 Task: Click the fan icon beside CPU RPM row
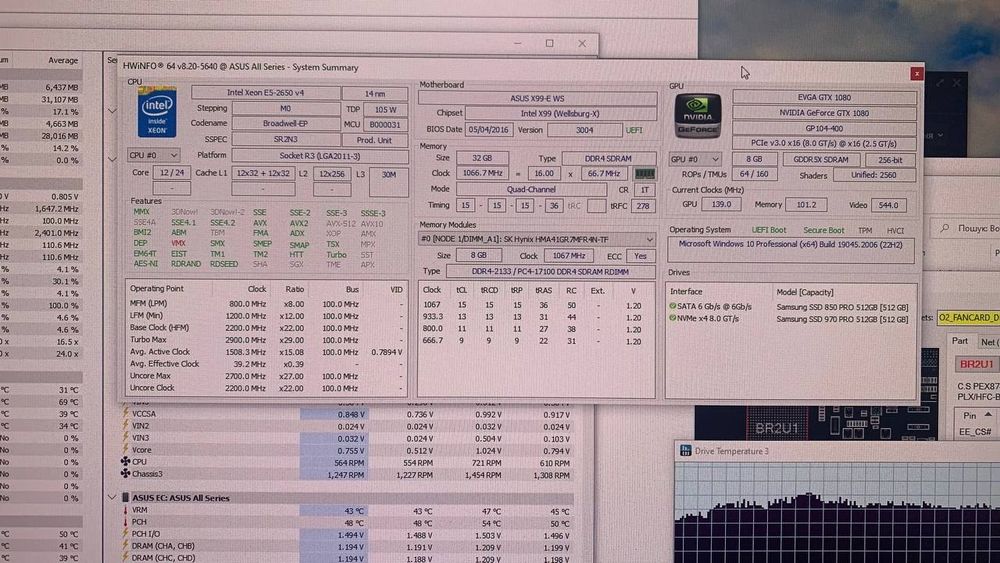pos(126,462)
